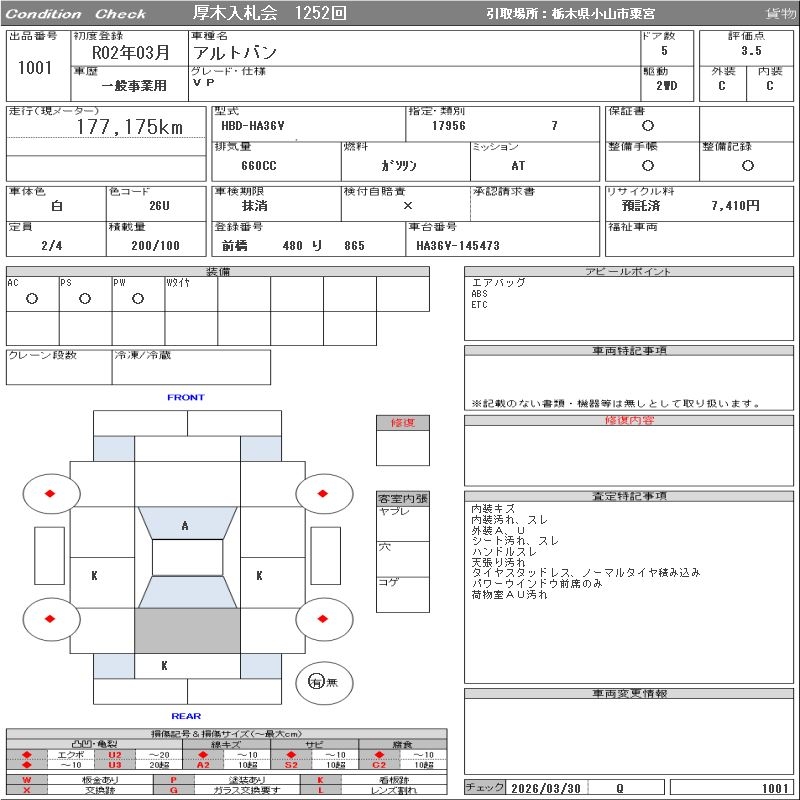Click the アピールポイント section header
800x800 pixels.
tap(629, 272)
